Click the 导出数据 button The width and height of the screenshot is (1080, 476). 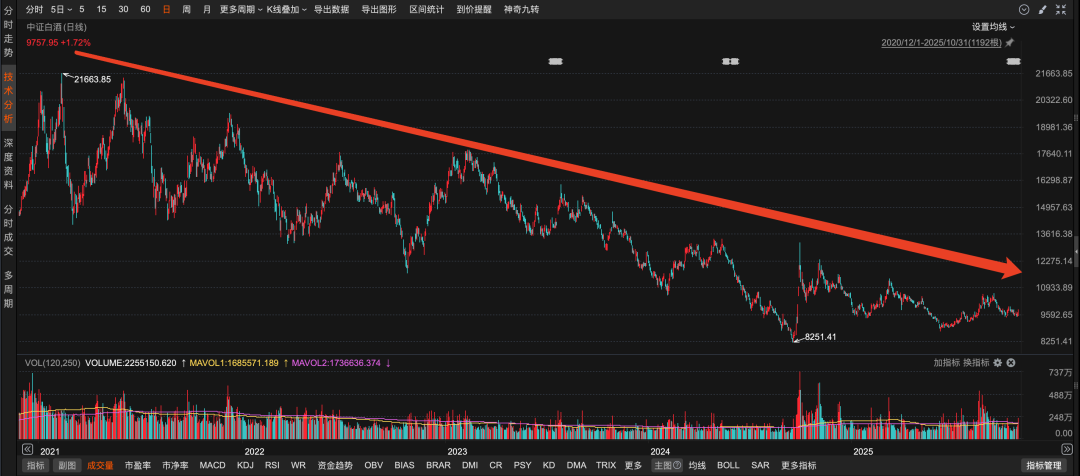331,9
